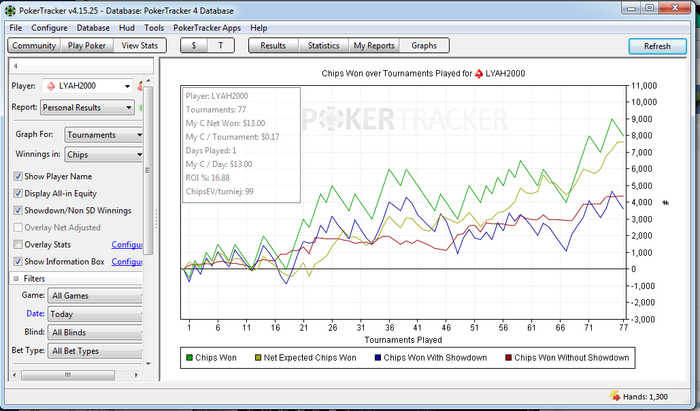Switch to Community tab
This screenshot has height=411, width=700.
tap(34, 46)
